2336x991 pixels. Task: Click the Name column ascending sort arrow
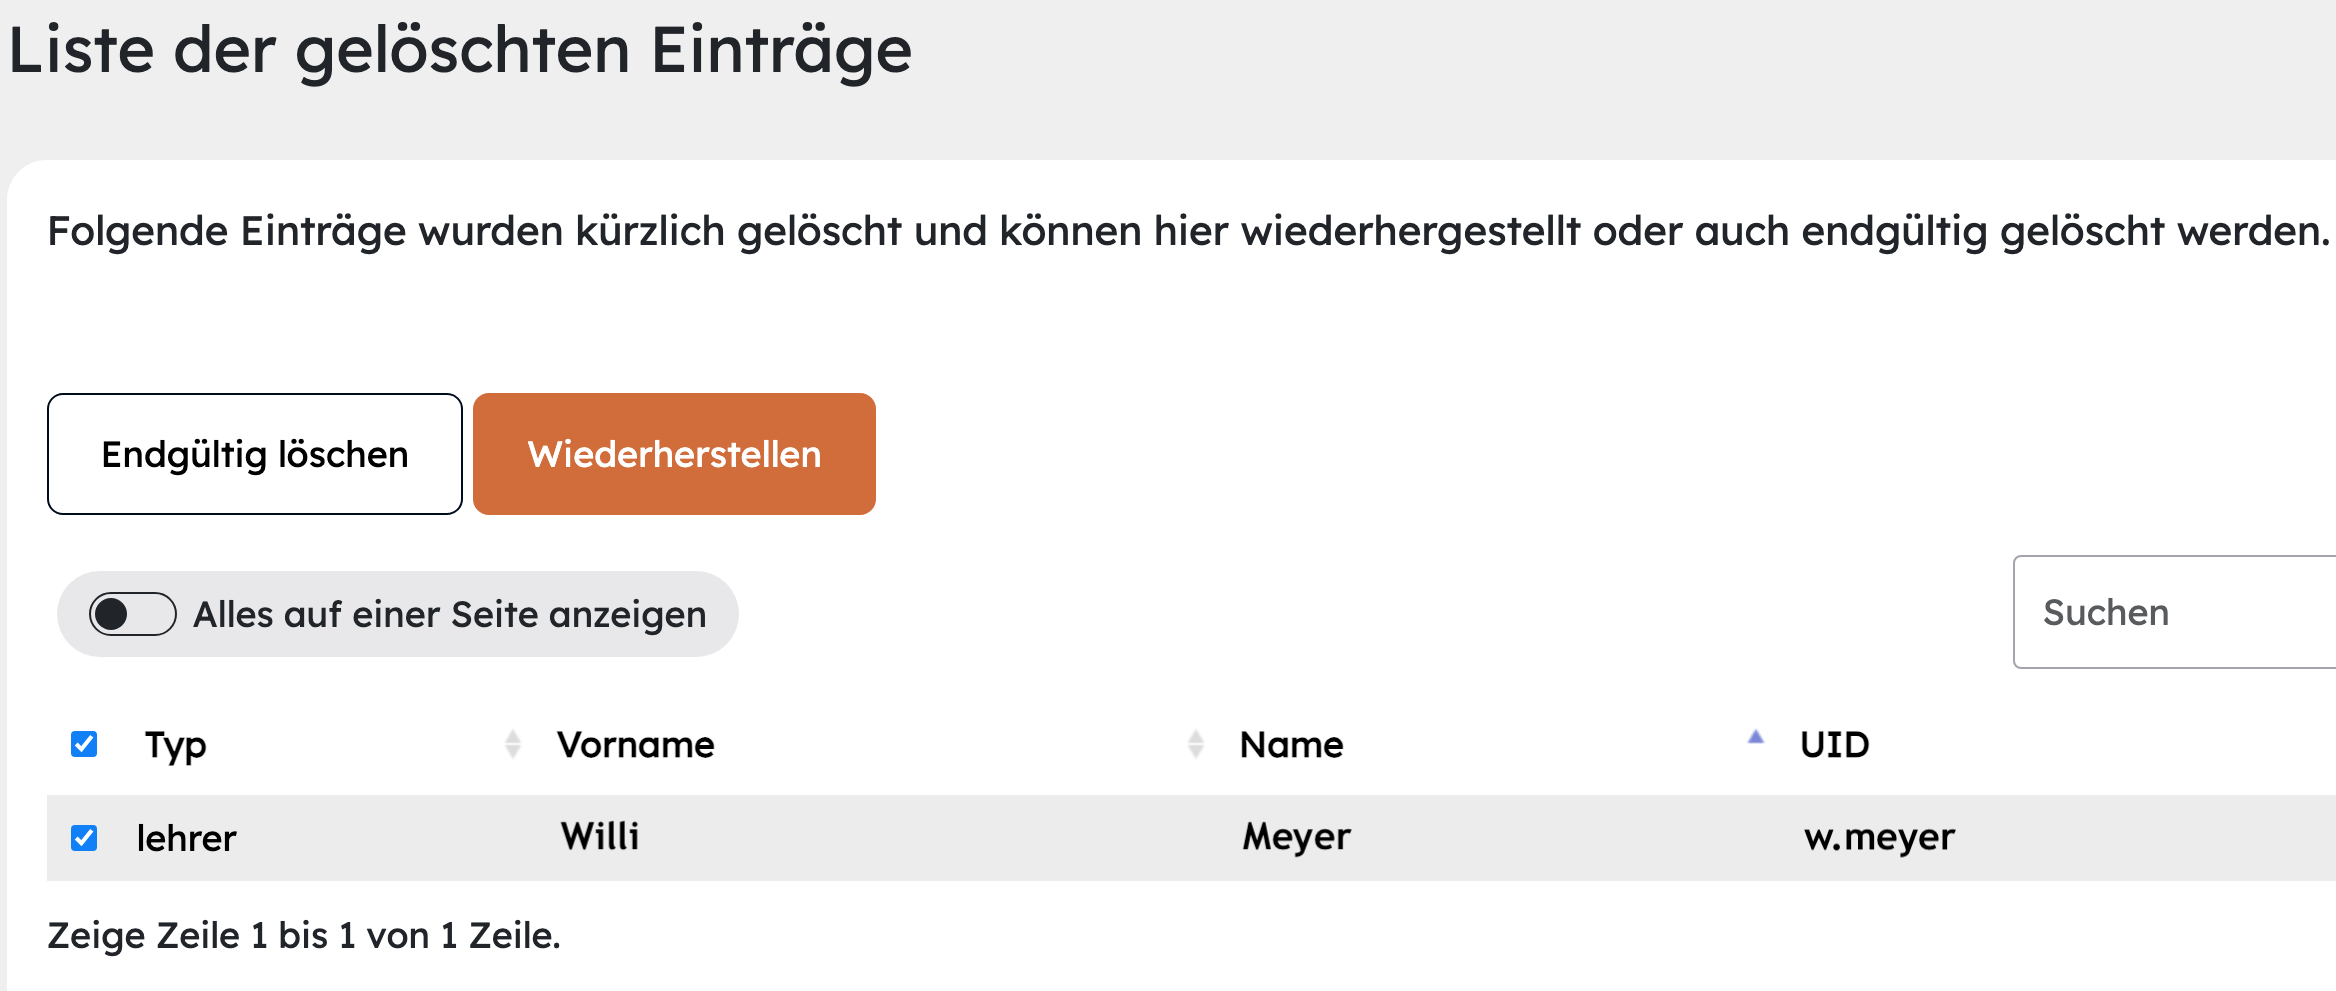[x=1756, y=738]
